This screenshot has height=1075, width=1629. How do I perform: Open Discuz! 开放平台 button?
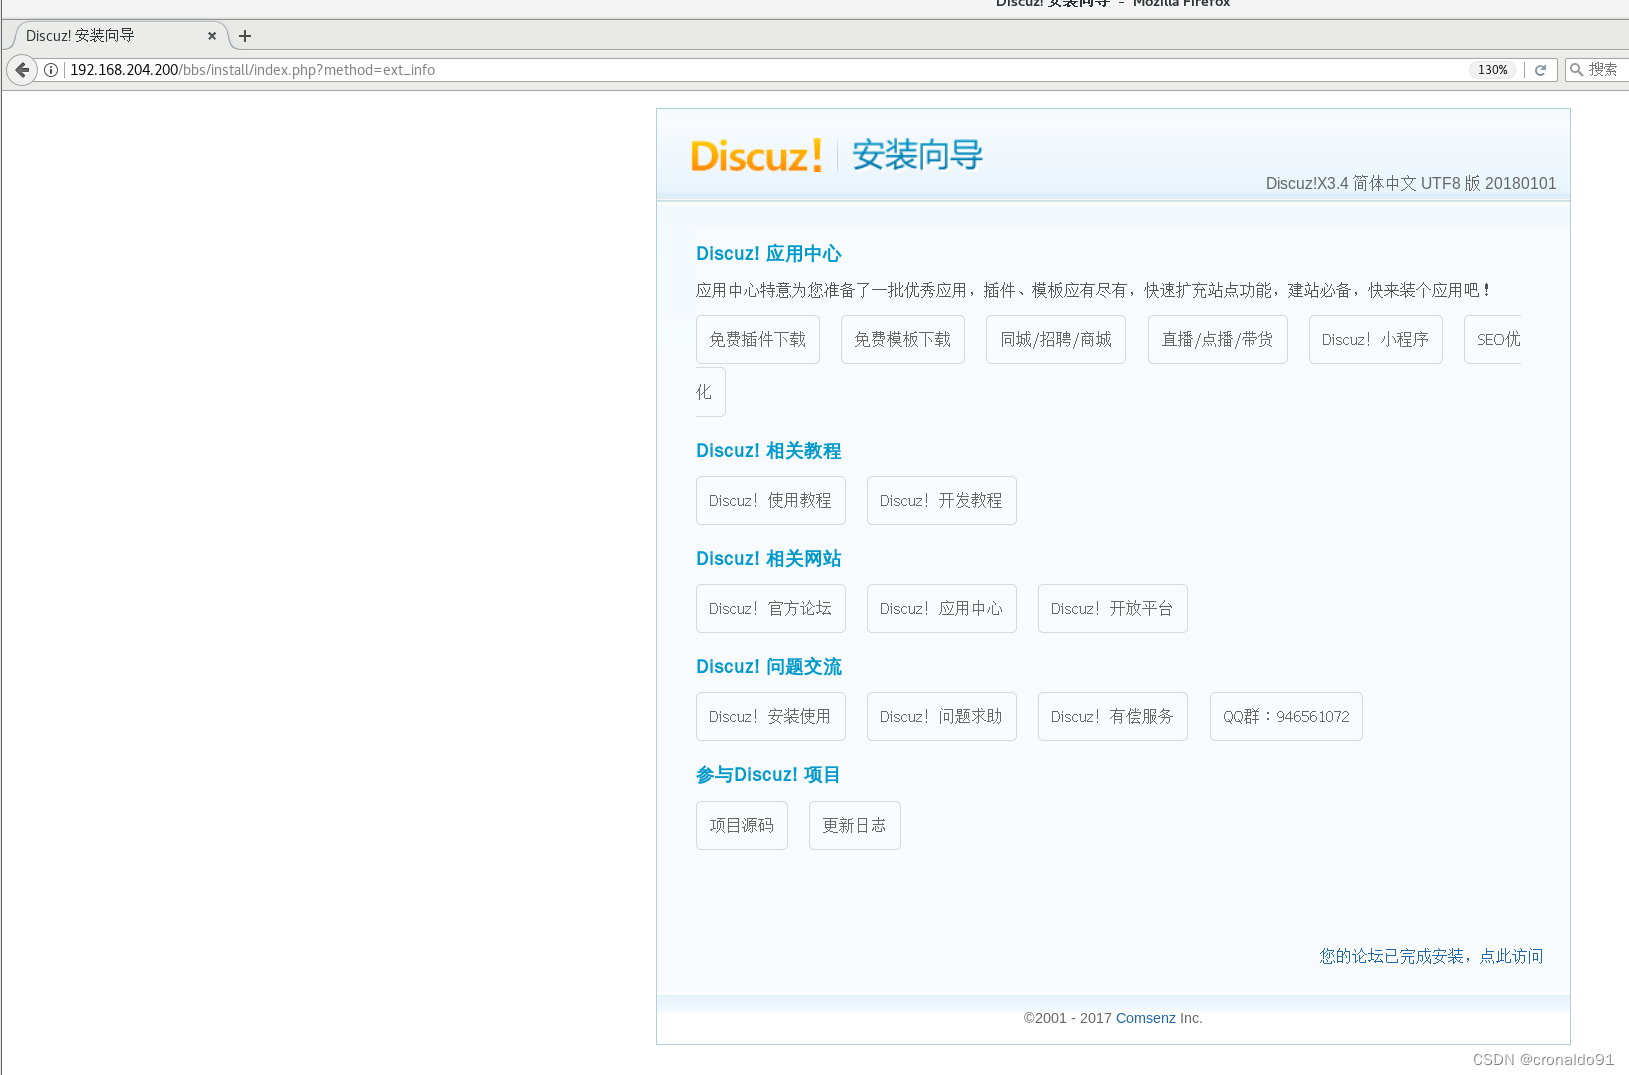tap(1113, 609)
